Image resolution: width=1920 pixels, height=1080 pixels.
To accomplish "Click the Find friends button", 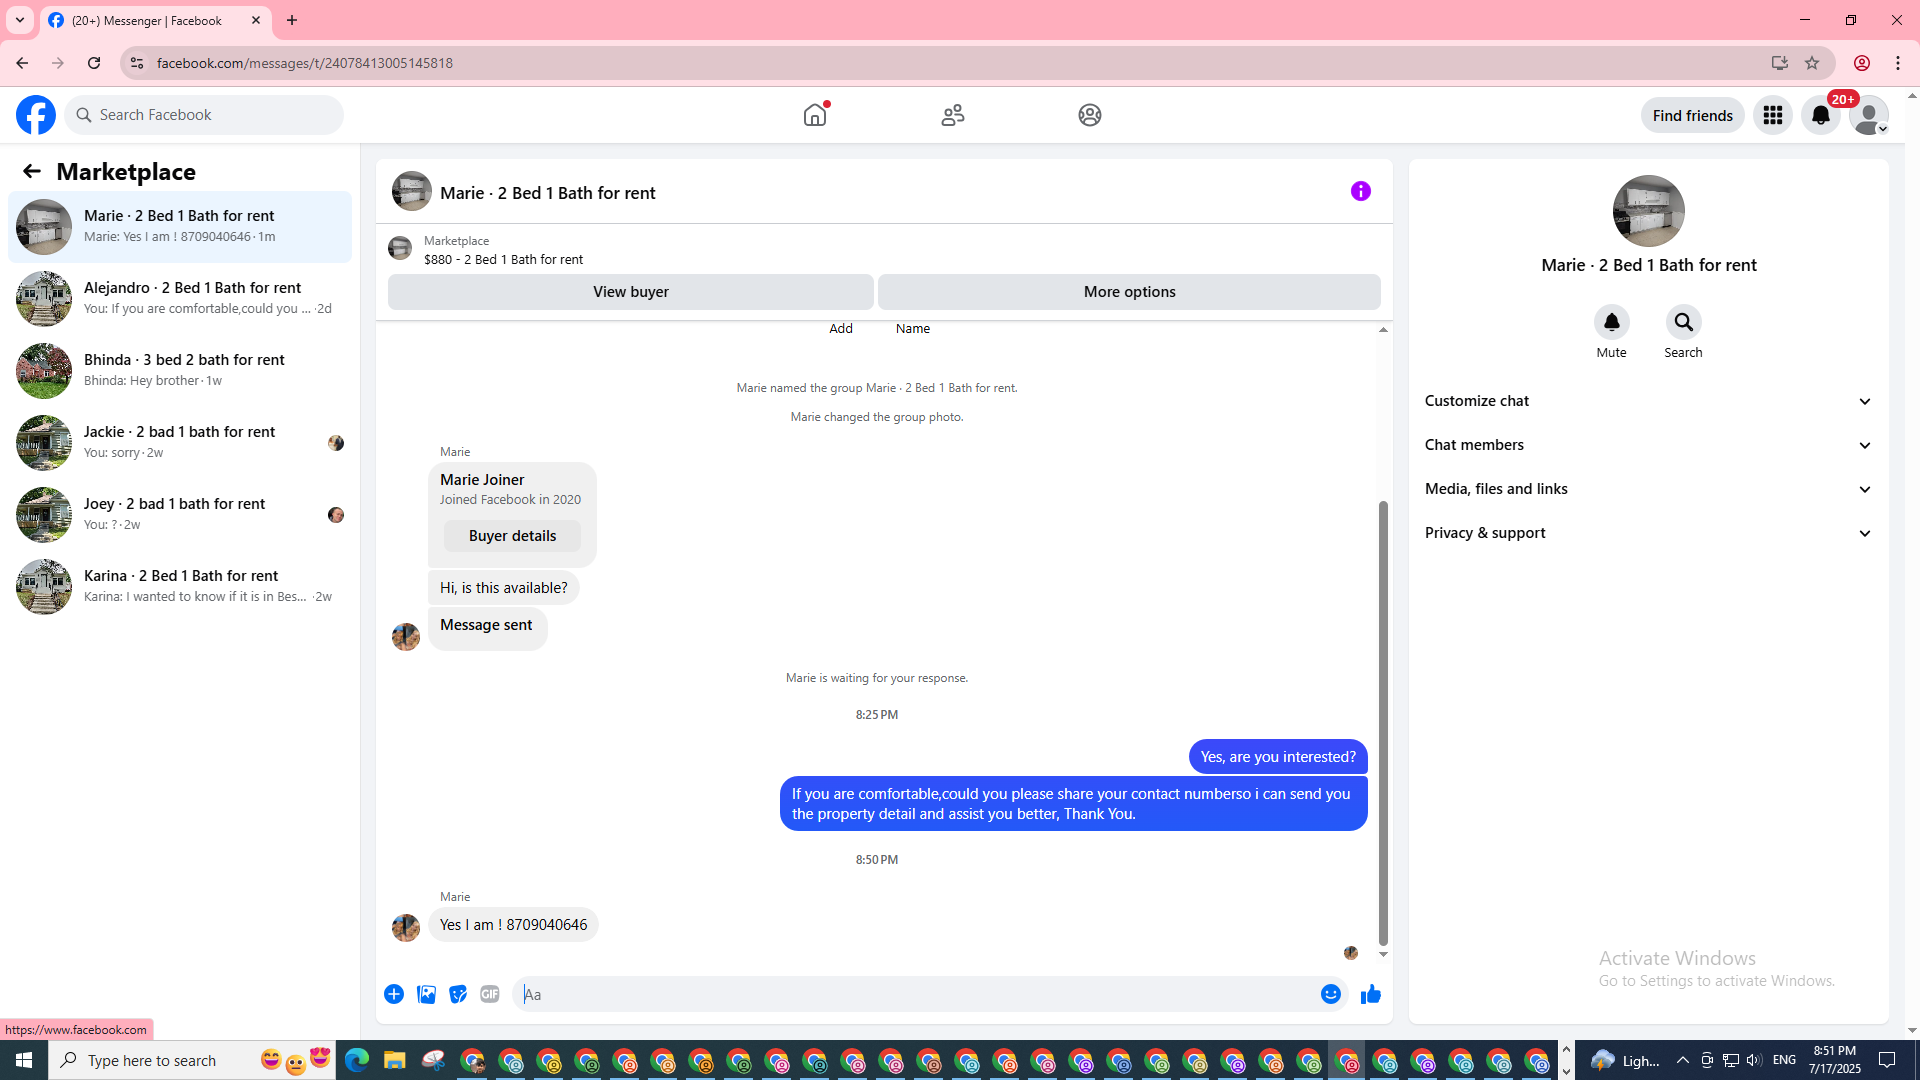I will [1693, 115].
